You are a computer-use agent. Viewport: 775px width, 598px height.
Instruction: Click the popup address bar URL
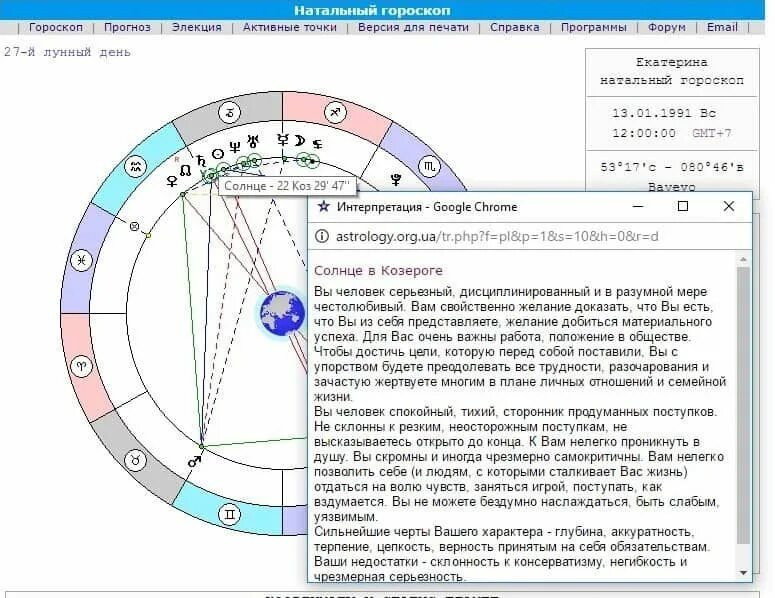click(497, 236)
